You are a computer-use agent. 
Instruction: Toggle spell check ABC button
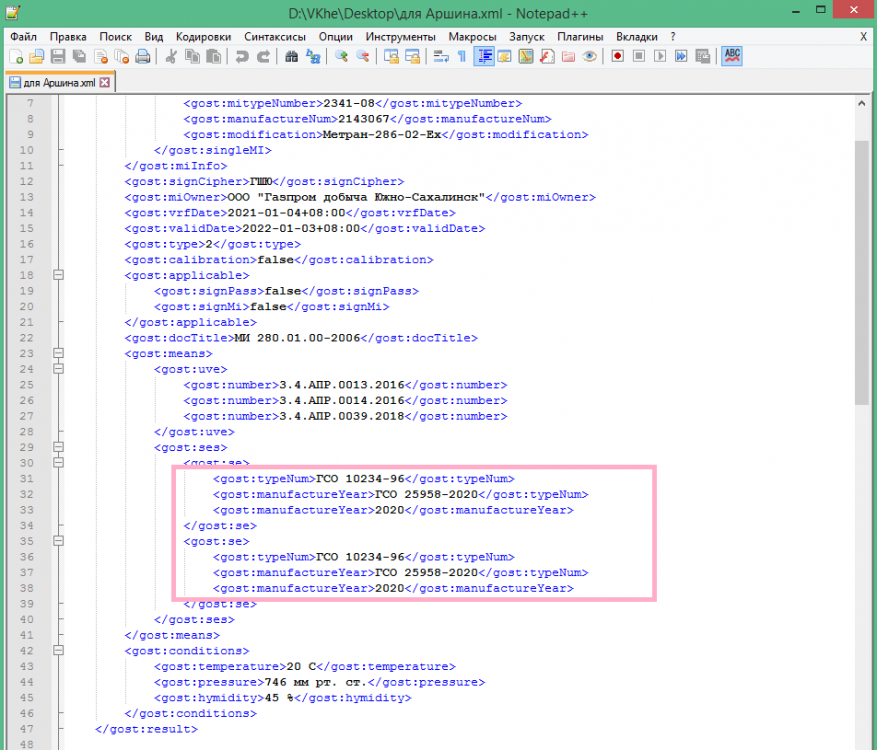[x=732, y=56]
